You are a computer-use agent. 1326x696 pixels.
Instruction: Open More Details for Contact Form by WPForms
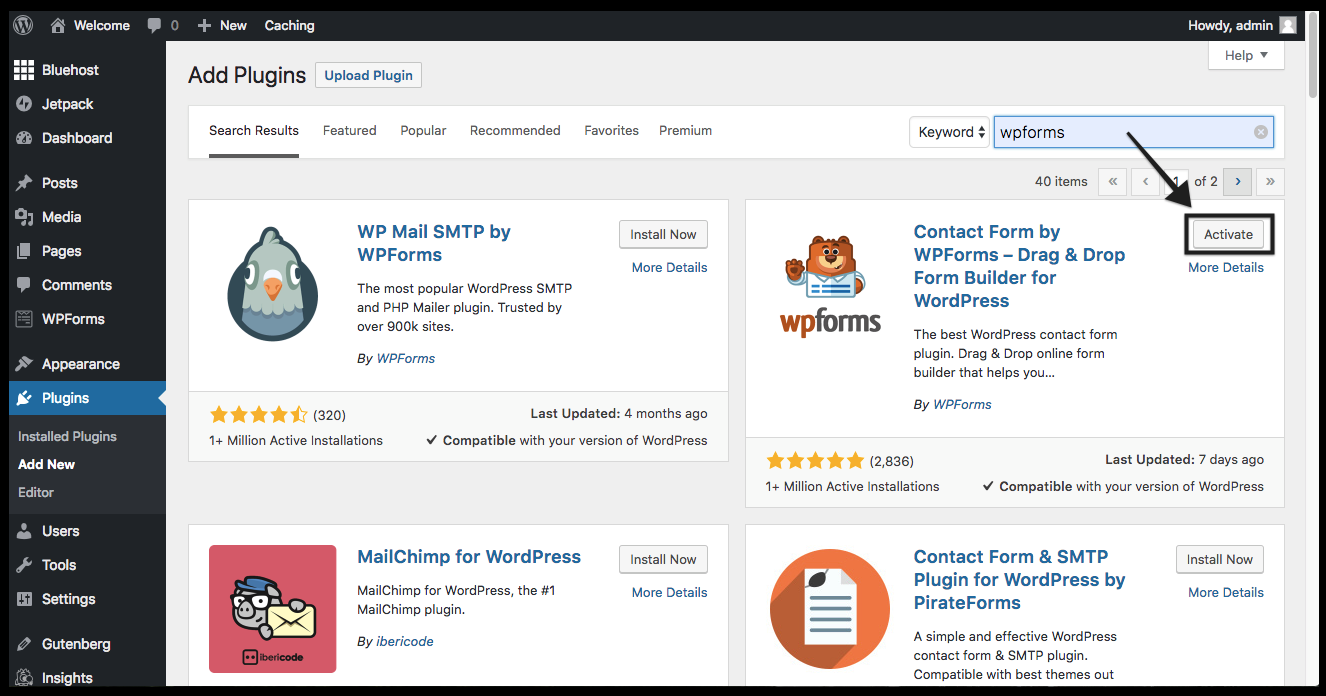(x=1226, y=267)
